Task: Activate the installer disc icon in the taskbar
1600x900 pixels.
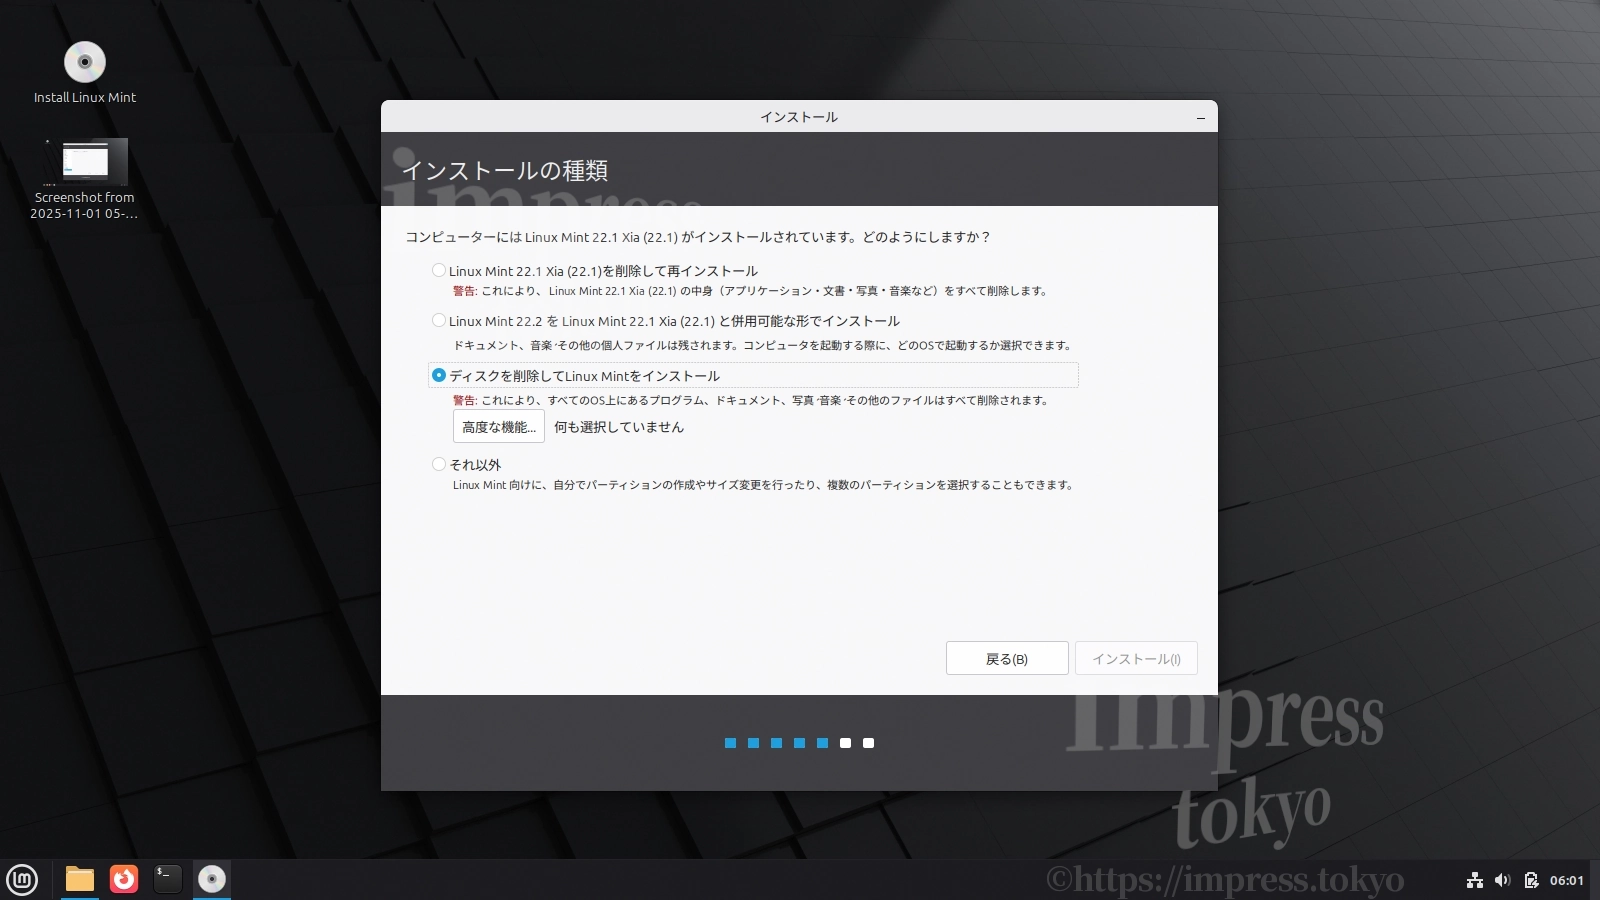Action: pyautogui.click(x=212, y=879)
